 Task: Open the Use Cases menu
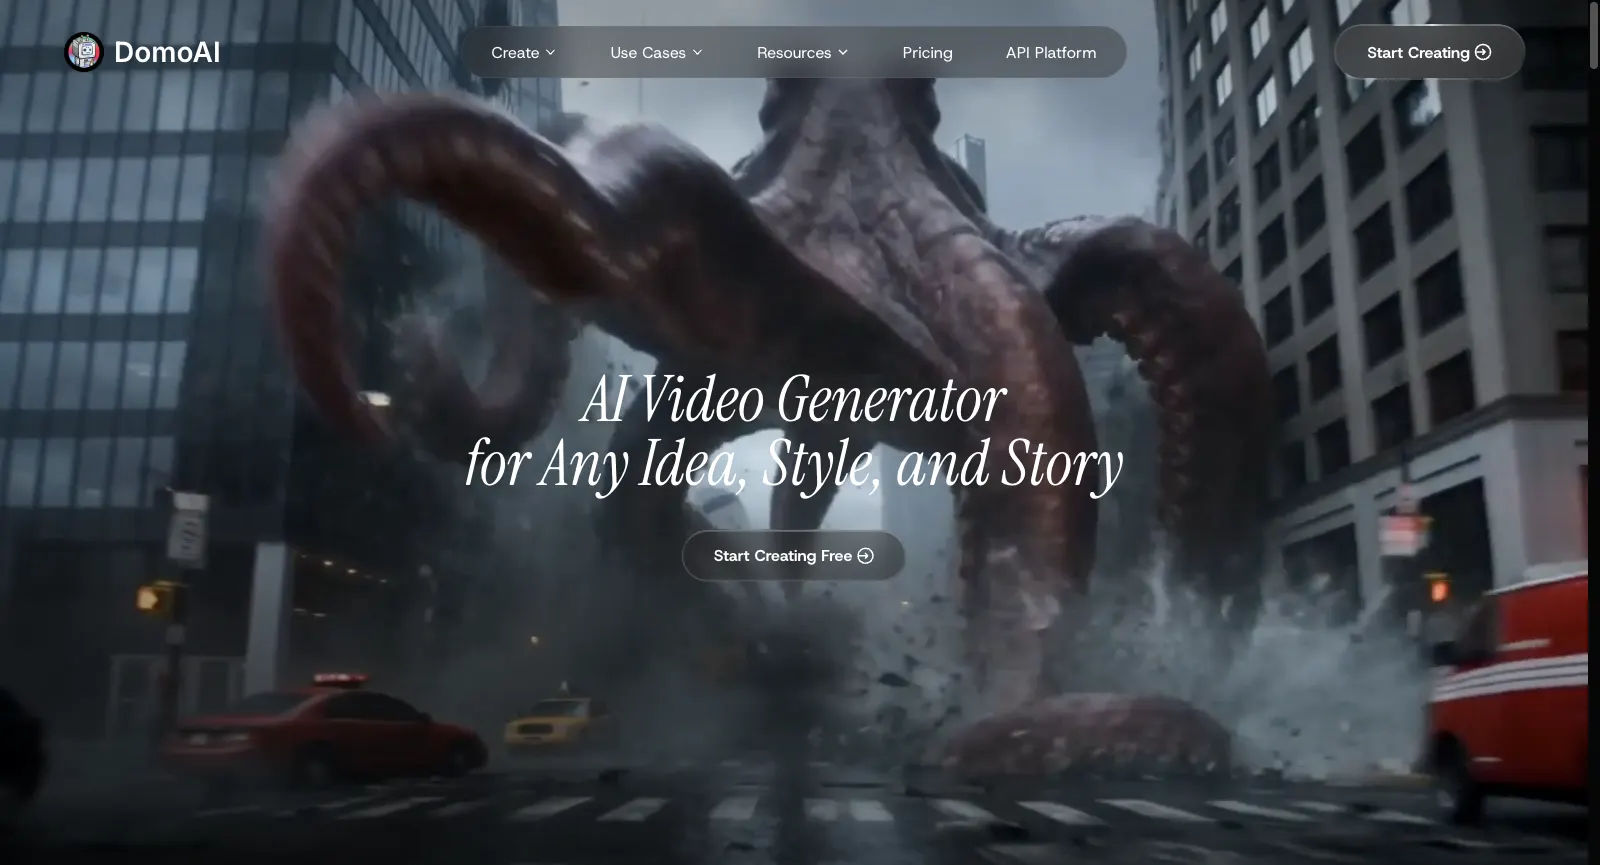656,52
